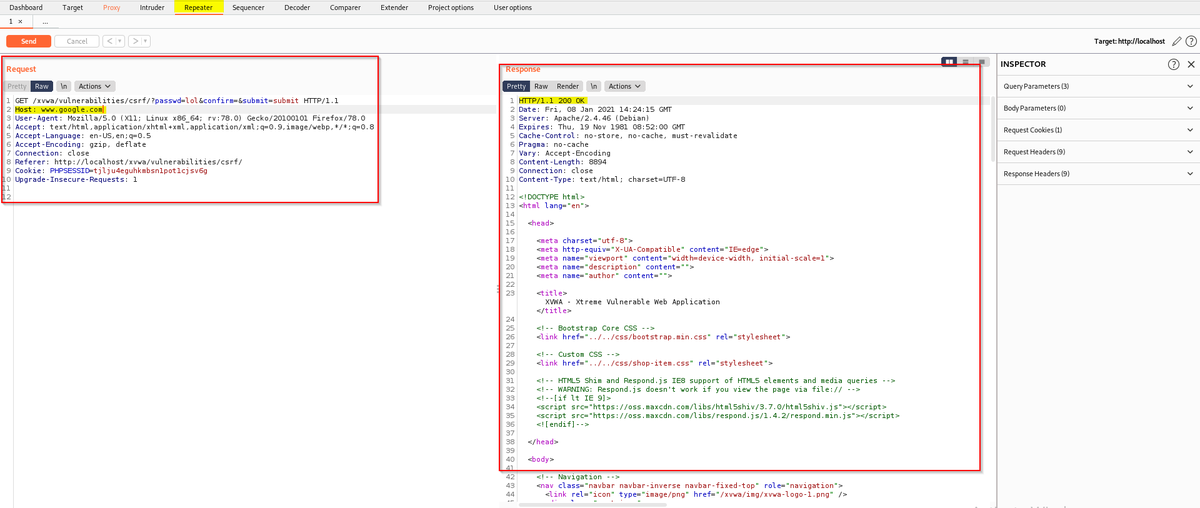Click the Host: www.google.com header line
Viewport: 1200px width, 508px height.
[59, 109]
